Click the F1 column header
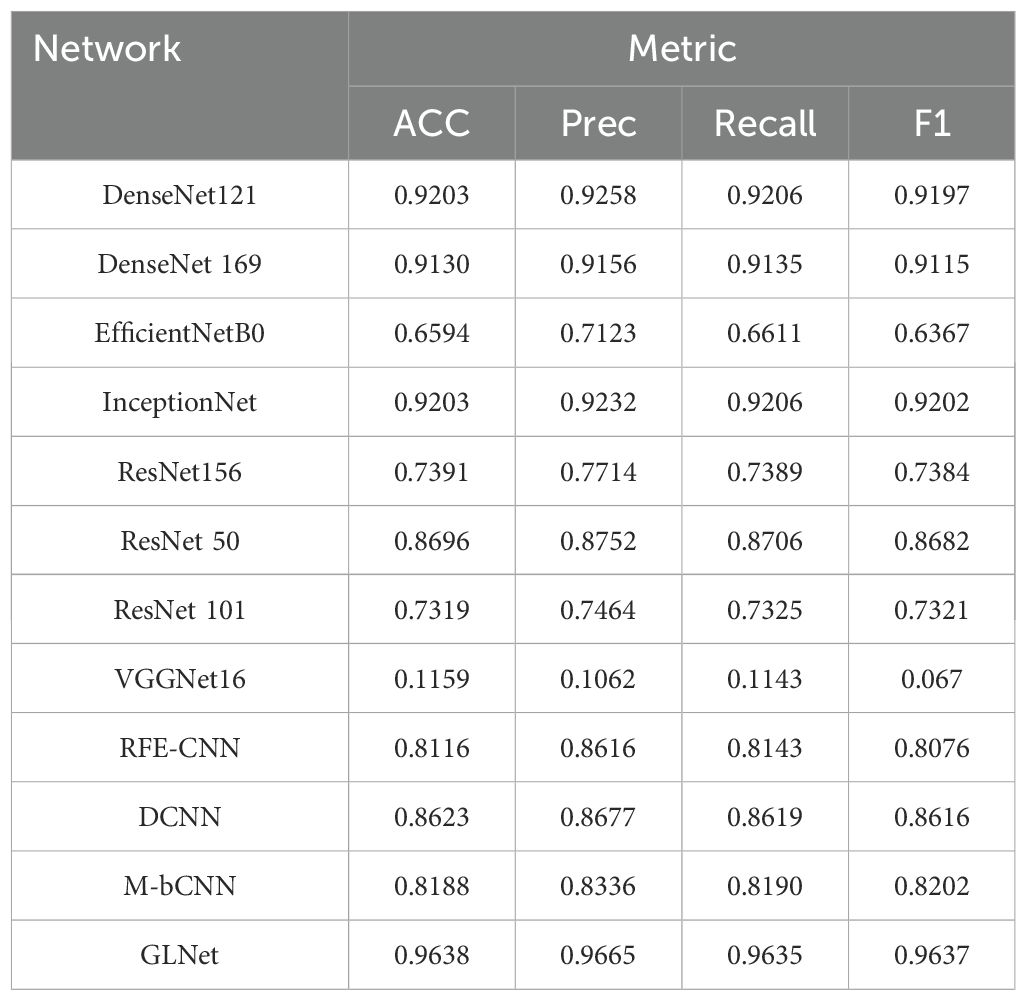The height and width of the screenshot is (1000, 1026). coord(932,123)
